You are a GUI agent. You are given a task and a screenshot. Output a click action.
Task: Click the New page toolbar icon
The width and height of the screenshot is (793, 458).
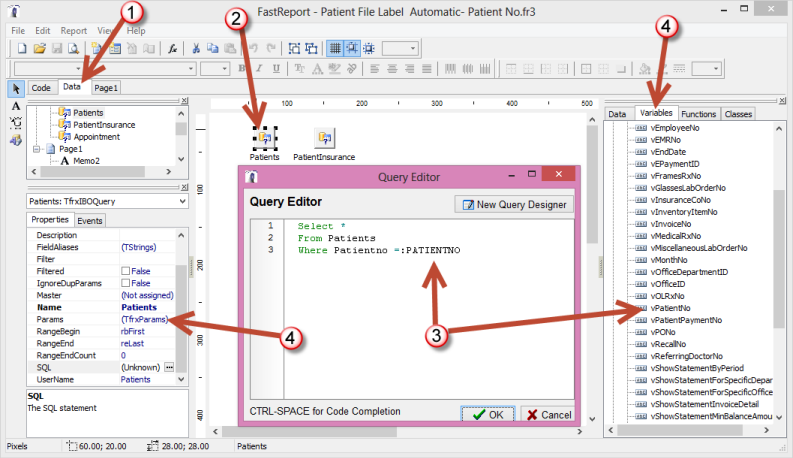[97, 49]
